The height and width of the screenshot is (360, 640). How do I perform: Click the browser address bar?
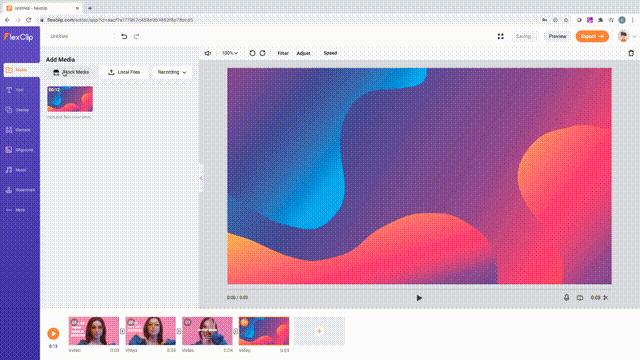(x=286, y=20)
